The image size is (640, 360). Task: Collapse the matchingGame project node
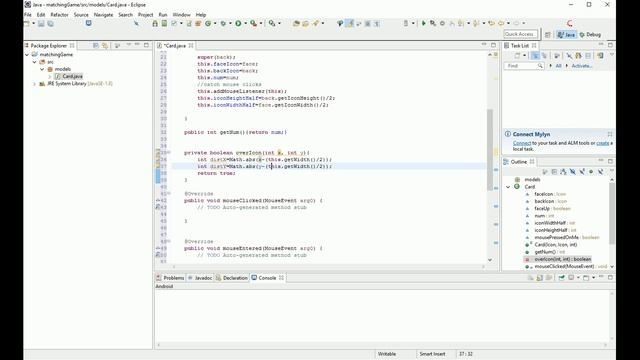pyautogui.click(x=27, y=55)
